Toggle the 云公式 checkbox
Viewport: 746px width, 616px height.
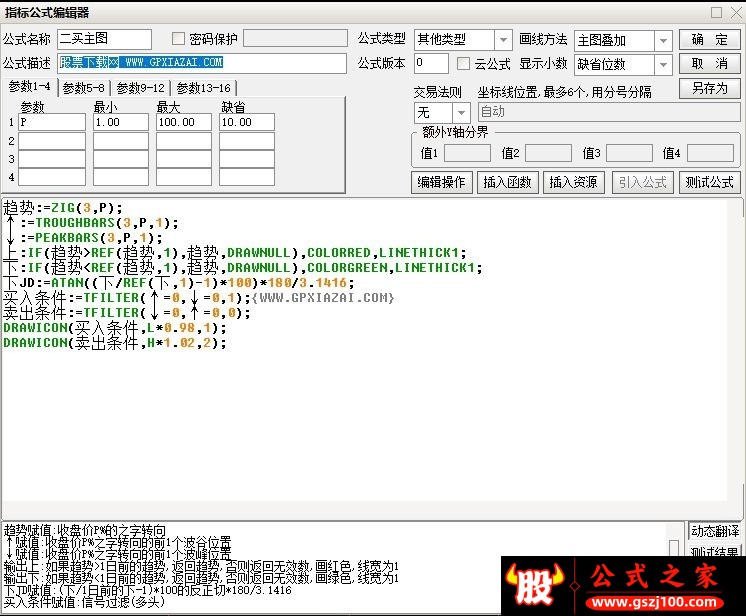pos(463,63)
